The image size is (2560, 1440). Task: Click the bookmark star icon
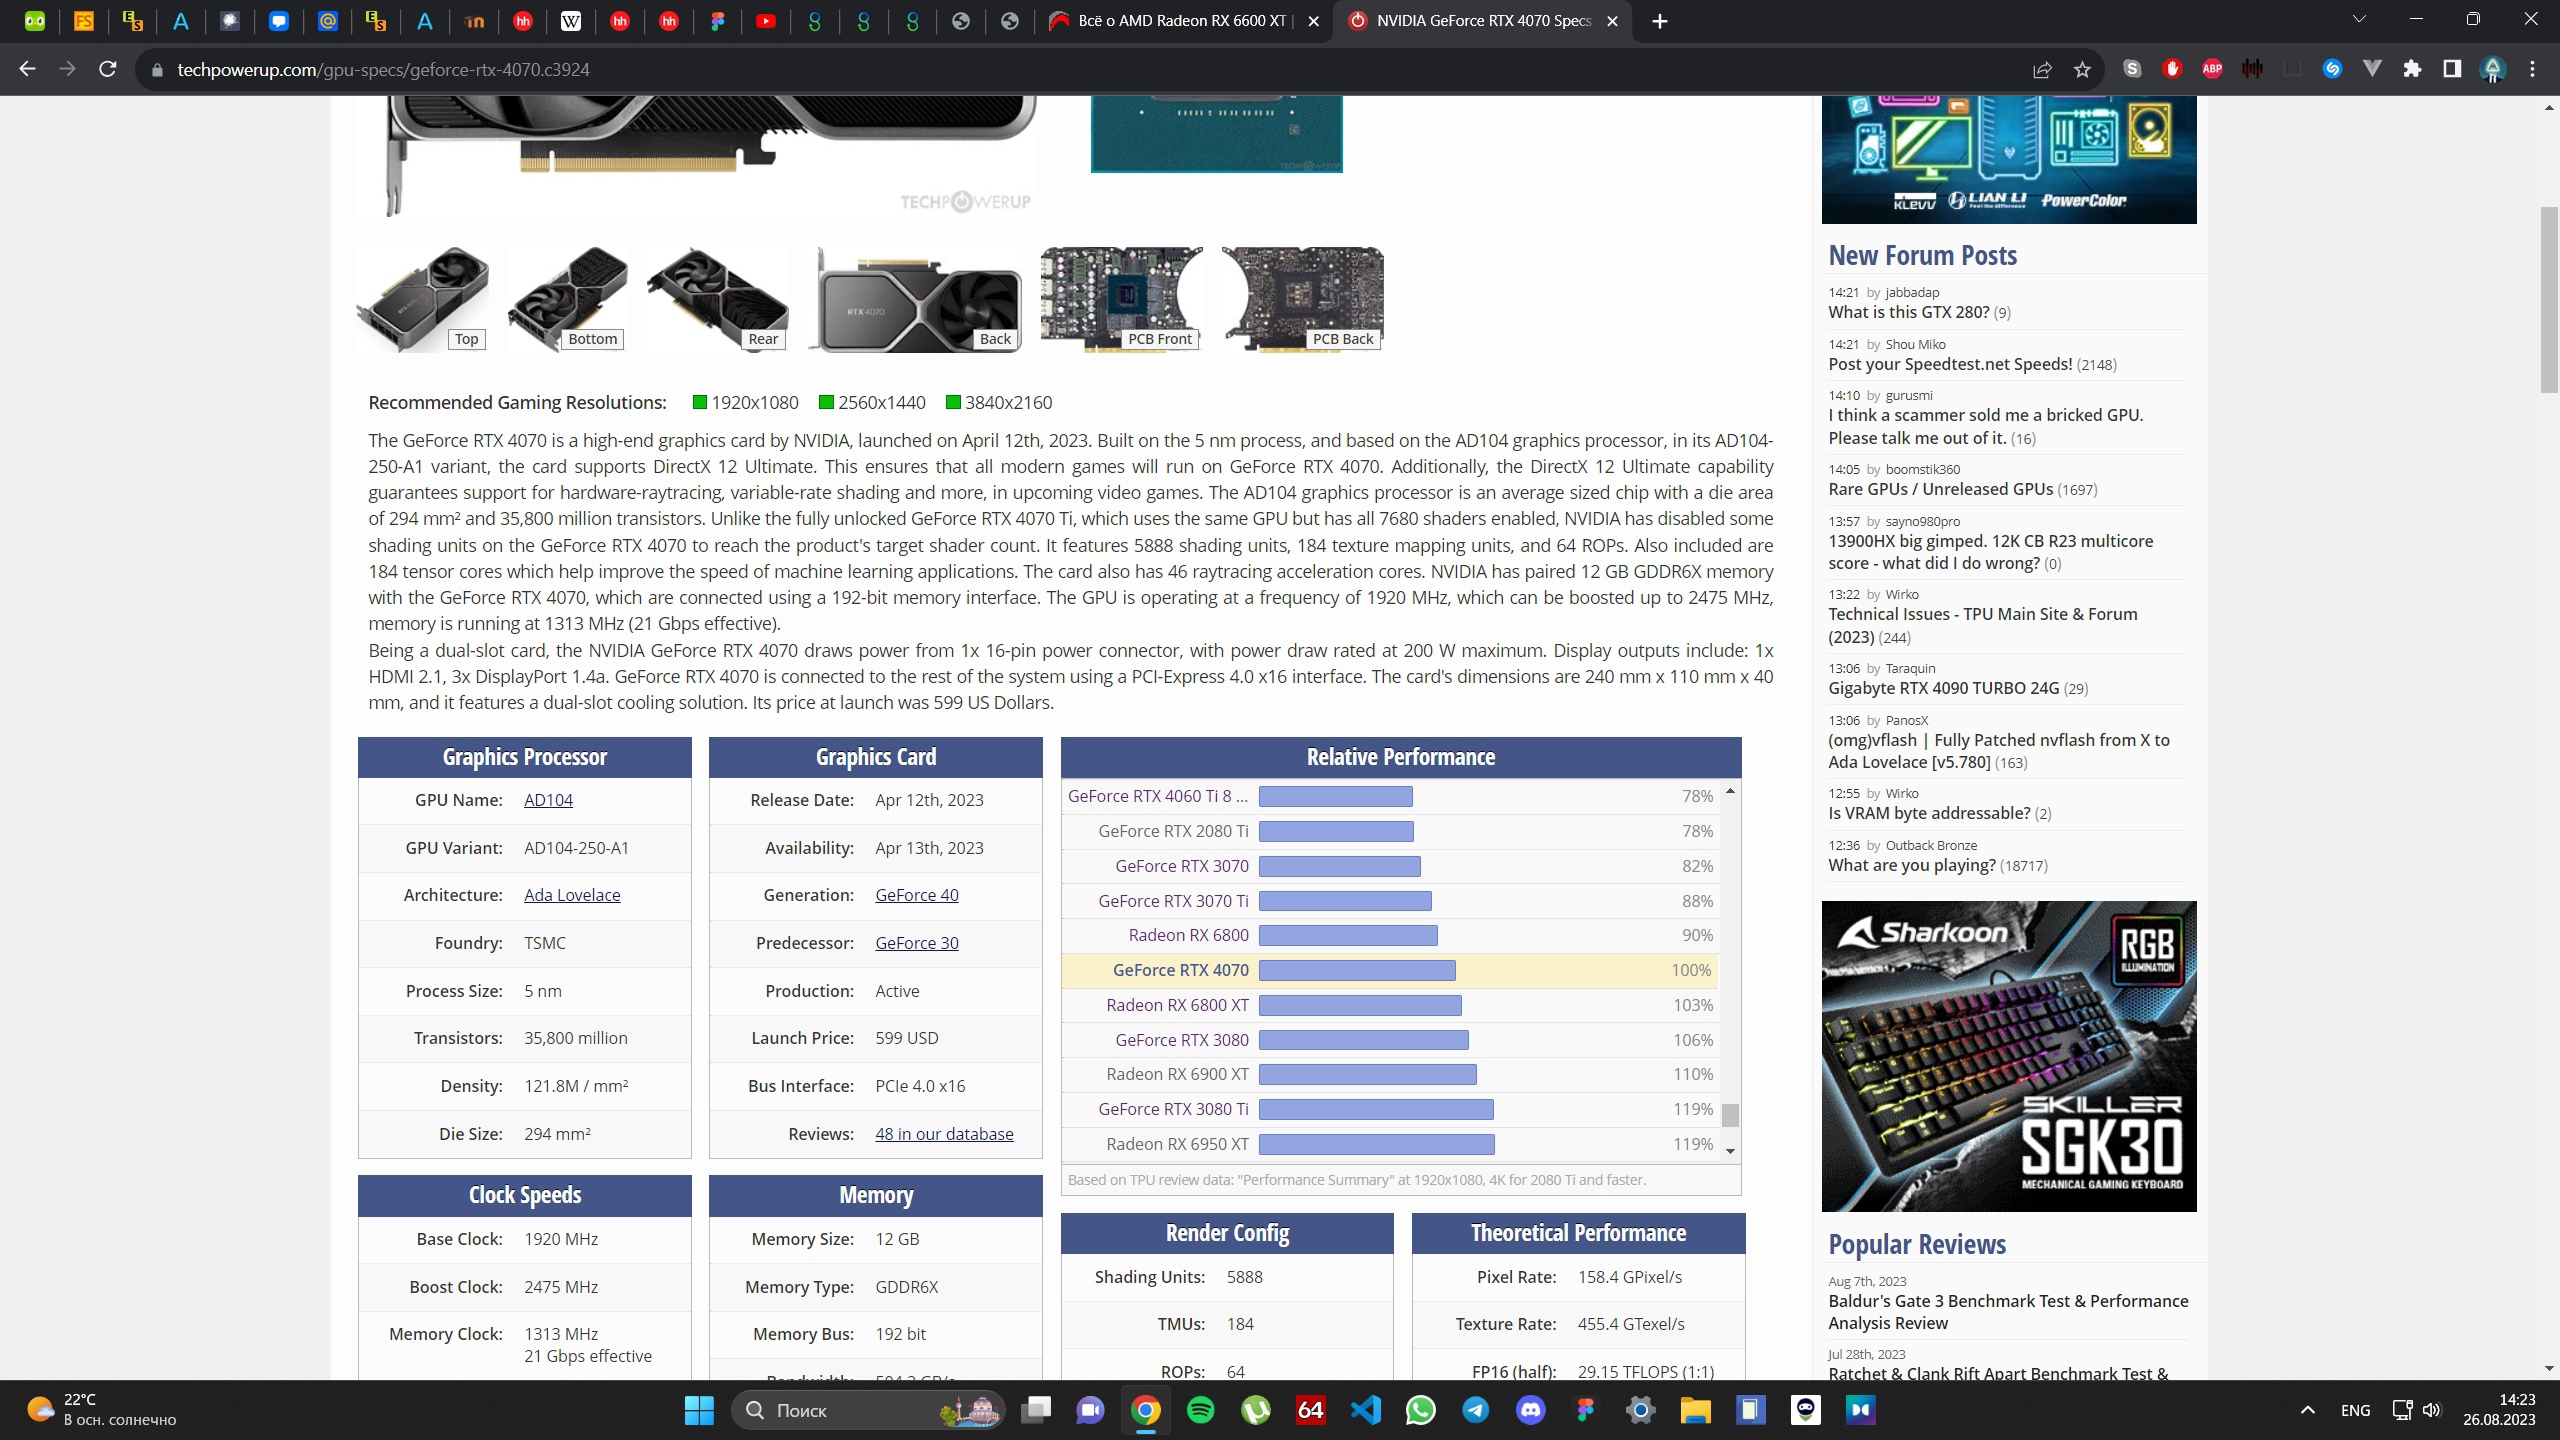coord(2082,70)
